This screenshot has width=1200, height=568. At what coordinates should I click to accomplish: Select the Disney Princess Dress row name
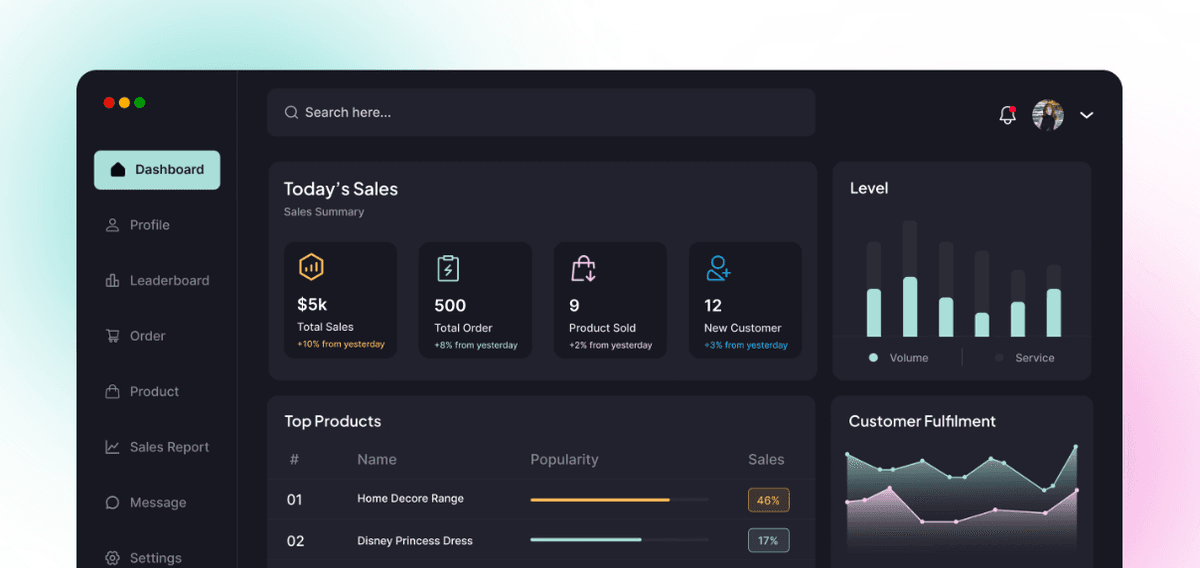pos(415,541)
